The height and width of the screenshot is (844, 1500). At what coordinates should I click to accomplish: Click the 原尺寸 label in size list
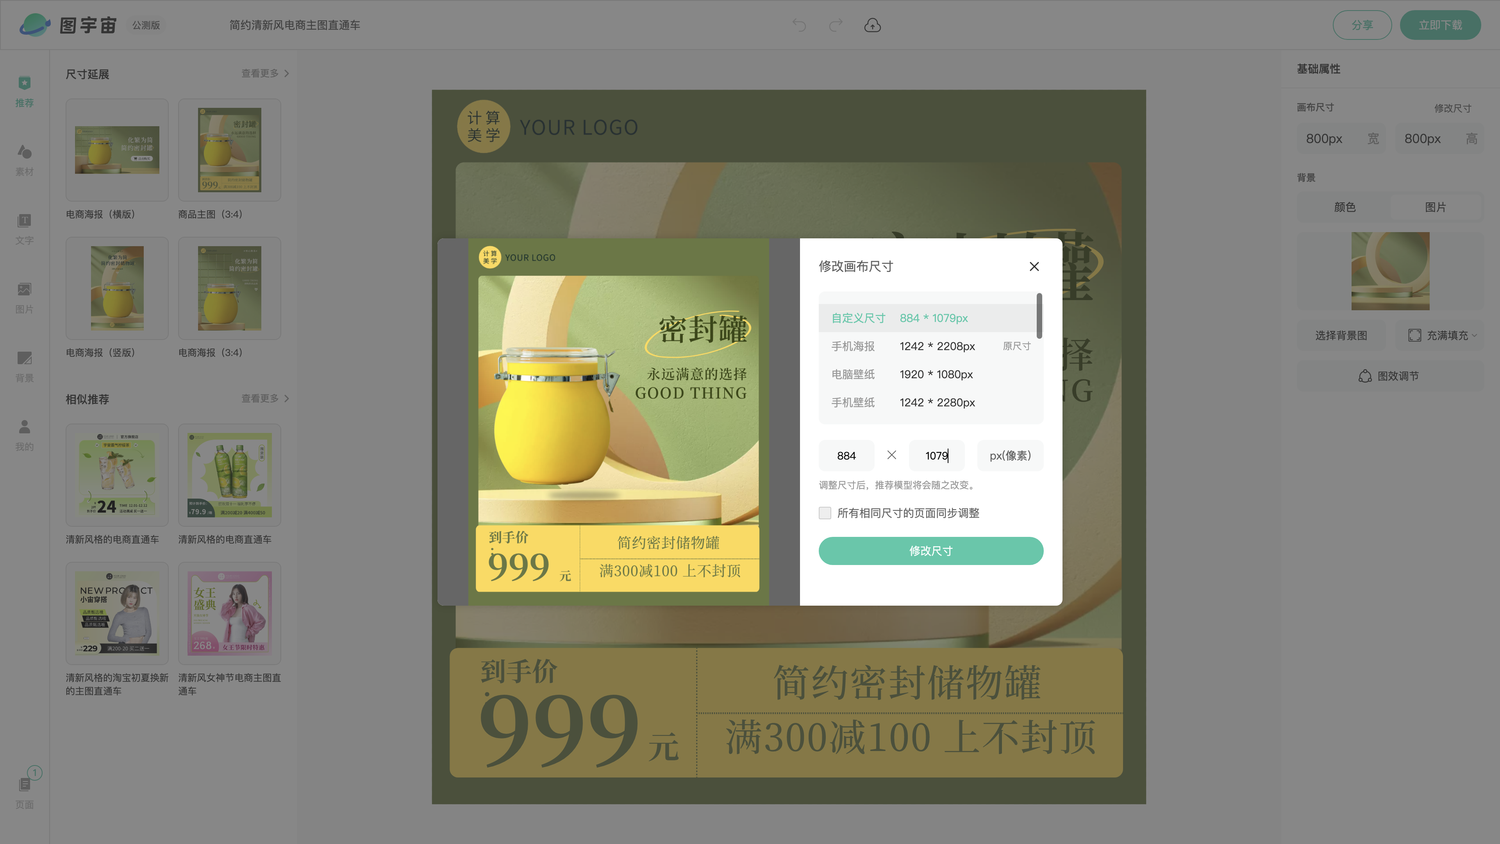(1016, 346)
